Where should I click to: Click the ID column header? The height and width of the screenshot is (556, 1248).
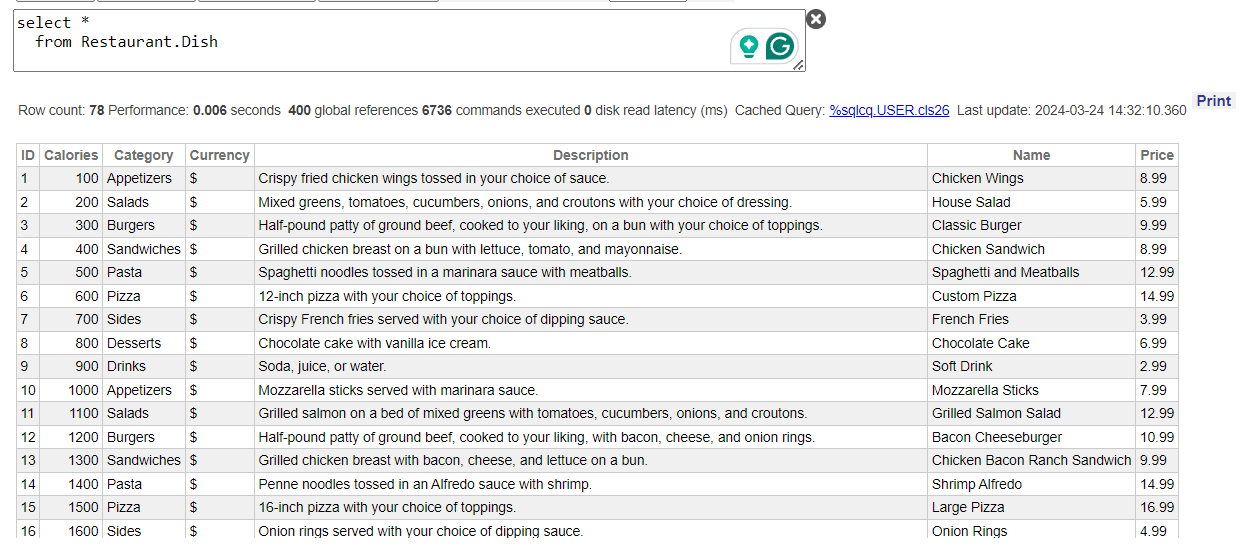(28, 155)
